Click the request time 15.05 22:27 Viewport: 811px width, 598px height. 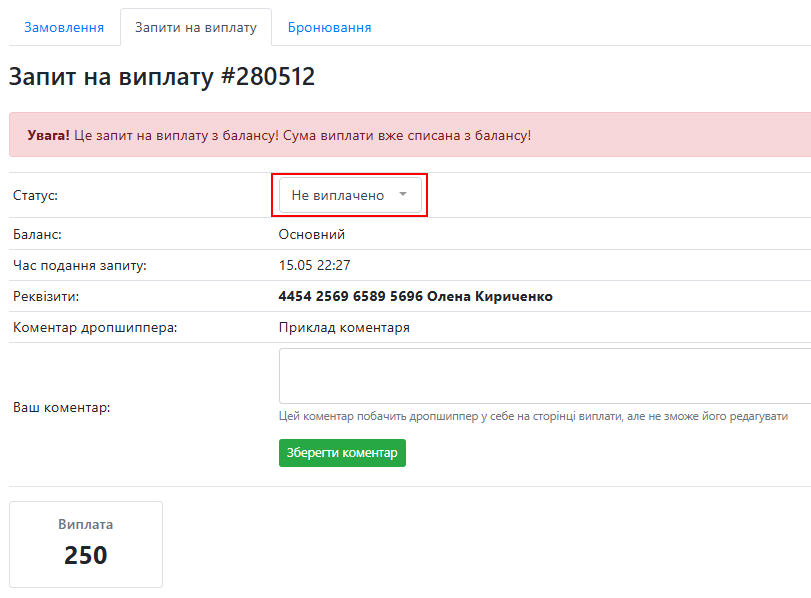pyautogui.click(x=314, y=265)
